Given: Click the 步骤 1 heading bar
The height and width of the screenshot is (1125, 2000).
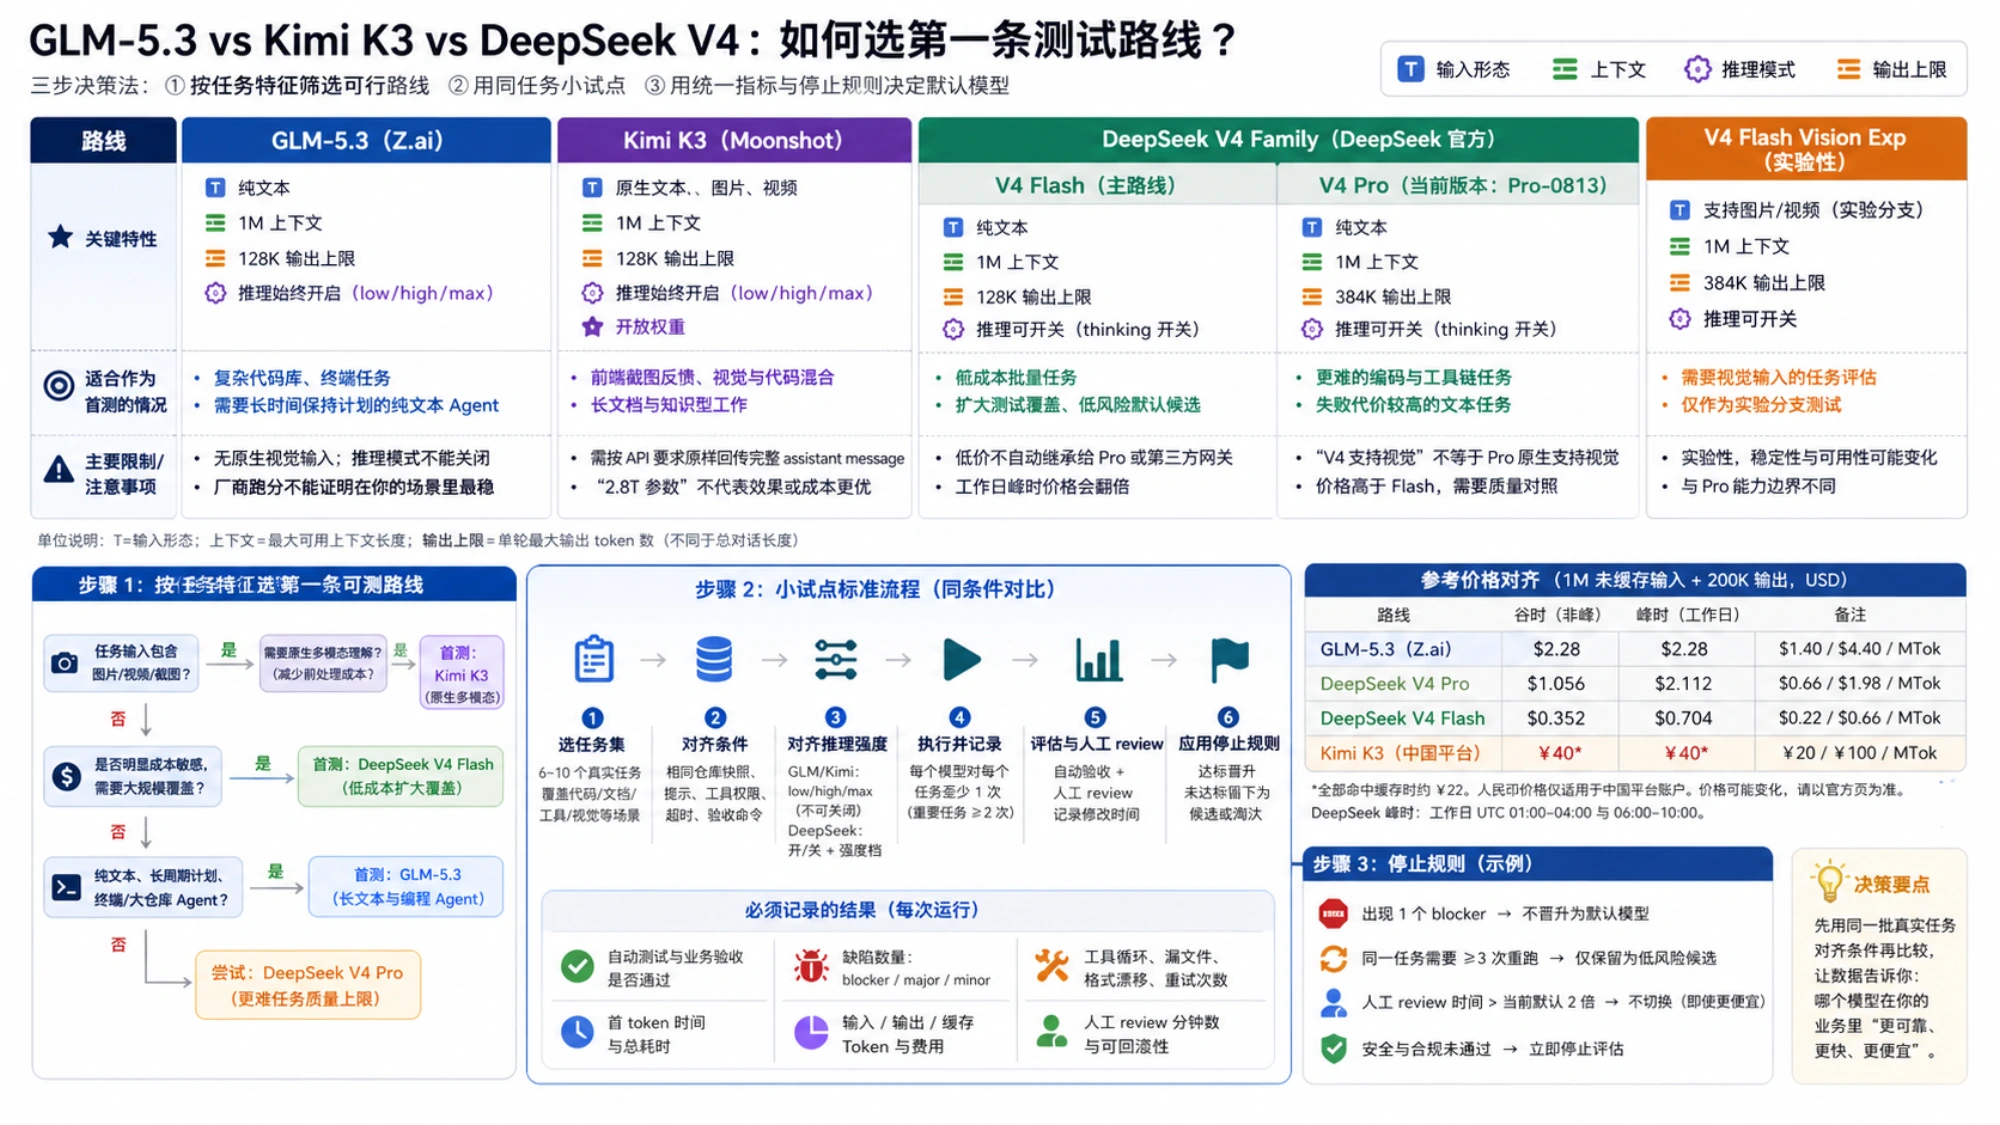Looking at the screenshot, I should click(274, 585).
